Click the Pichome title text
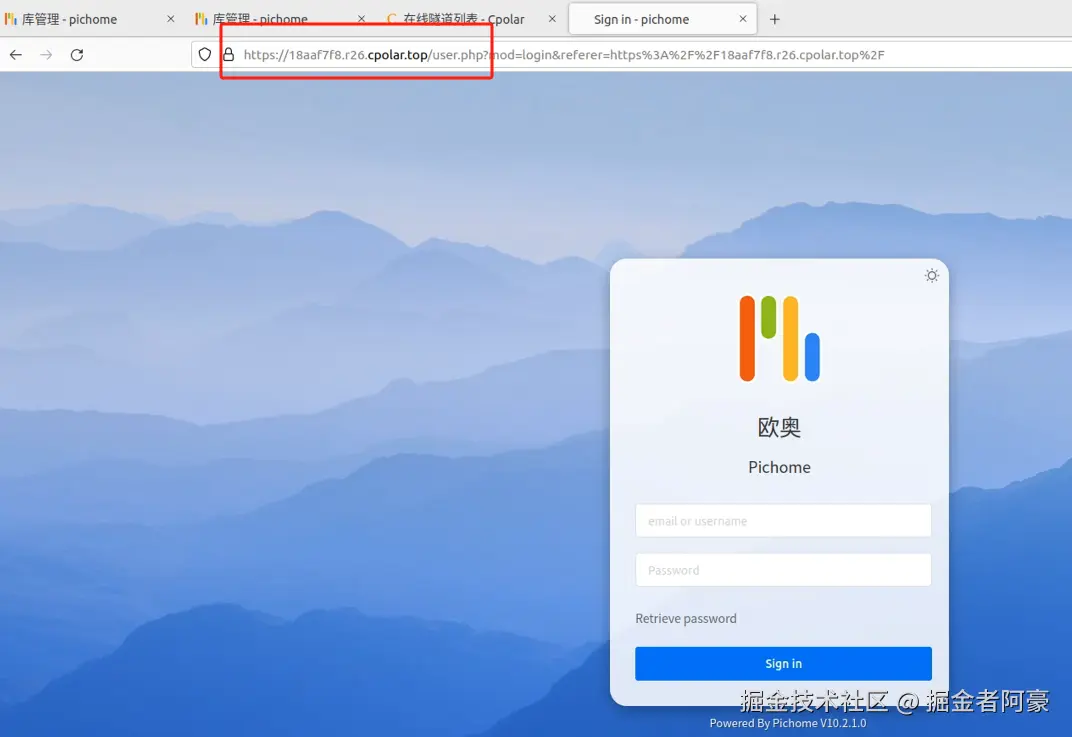This screenshot has height=737, width=1072. (x=779, y=467)
